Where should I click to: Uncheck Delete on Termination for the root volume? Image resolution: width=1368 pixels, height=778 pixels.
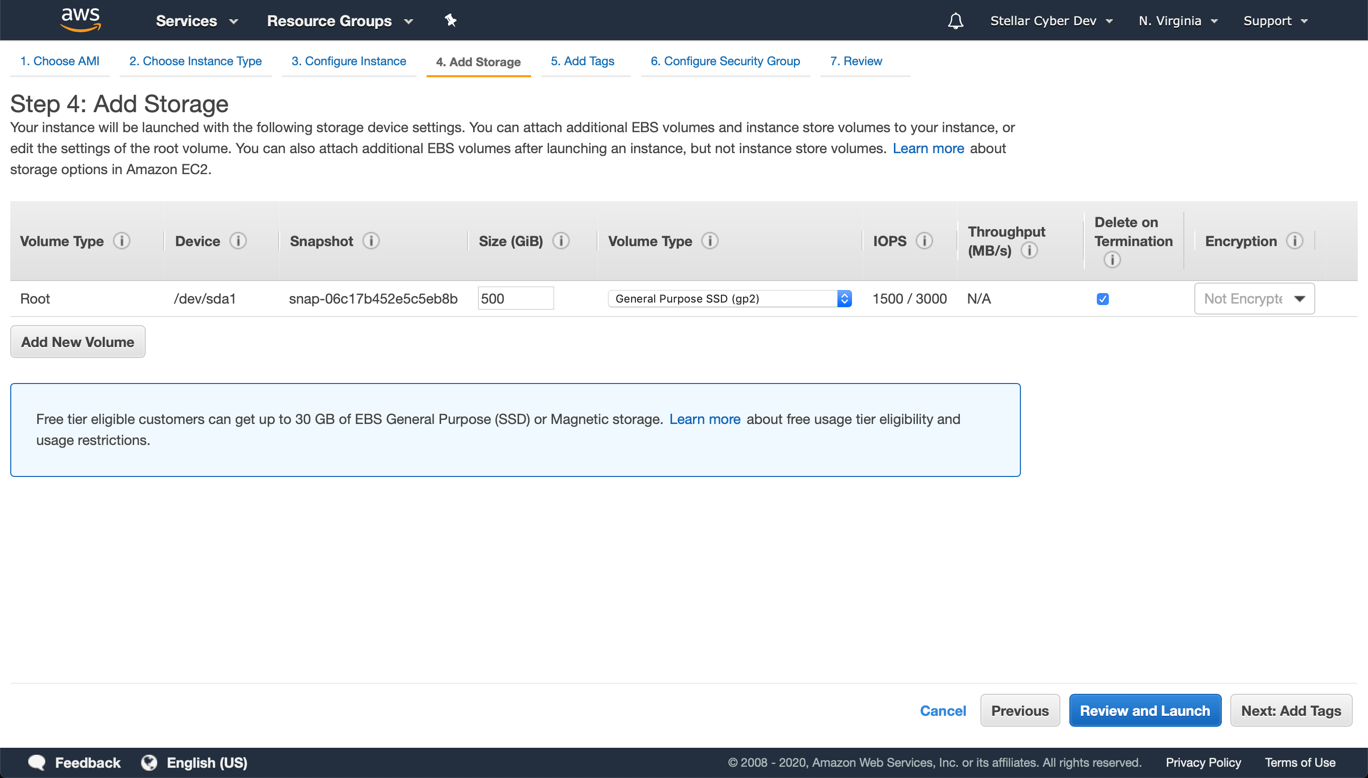(1102, 298)
